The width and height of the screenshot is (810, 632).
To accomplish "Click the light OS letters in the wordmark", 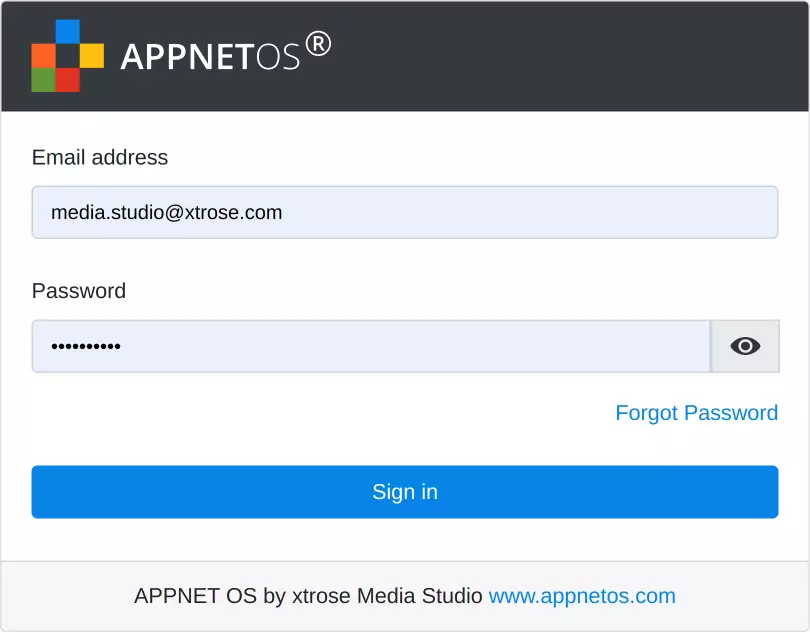I will [277, 58].
